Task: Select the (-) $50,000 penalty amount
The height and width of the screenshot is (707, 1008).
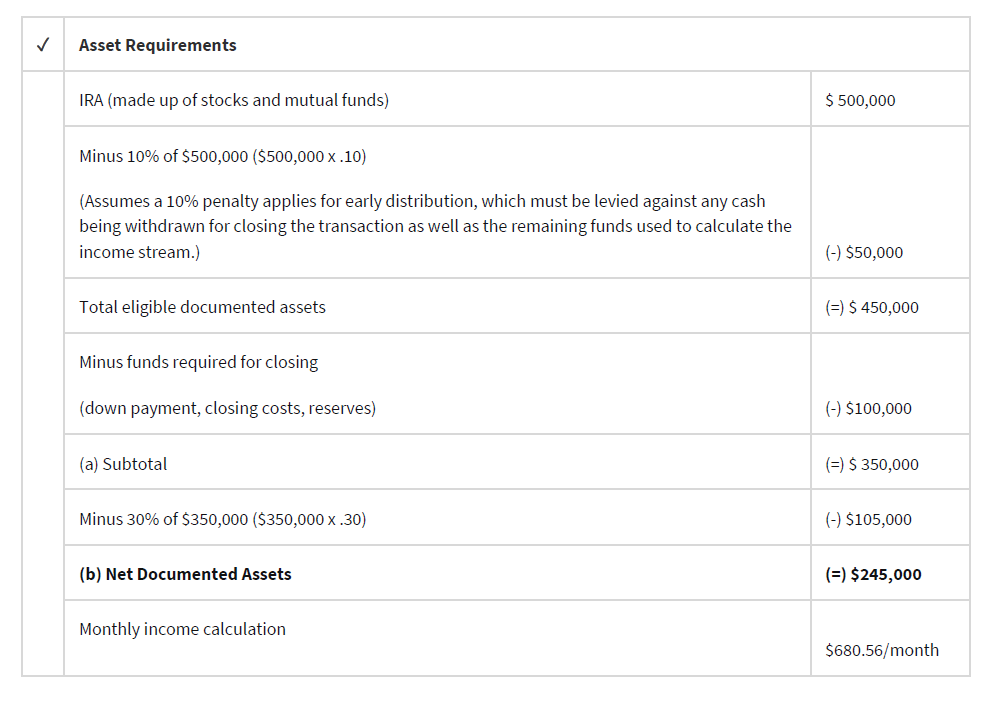Action: (864, 252)
